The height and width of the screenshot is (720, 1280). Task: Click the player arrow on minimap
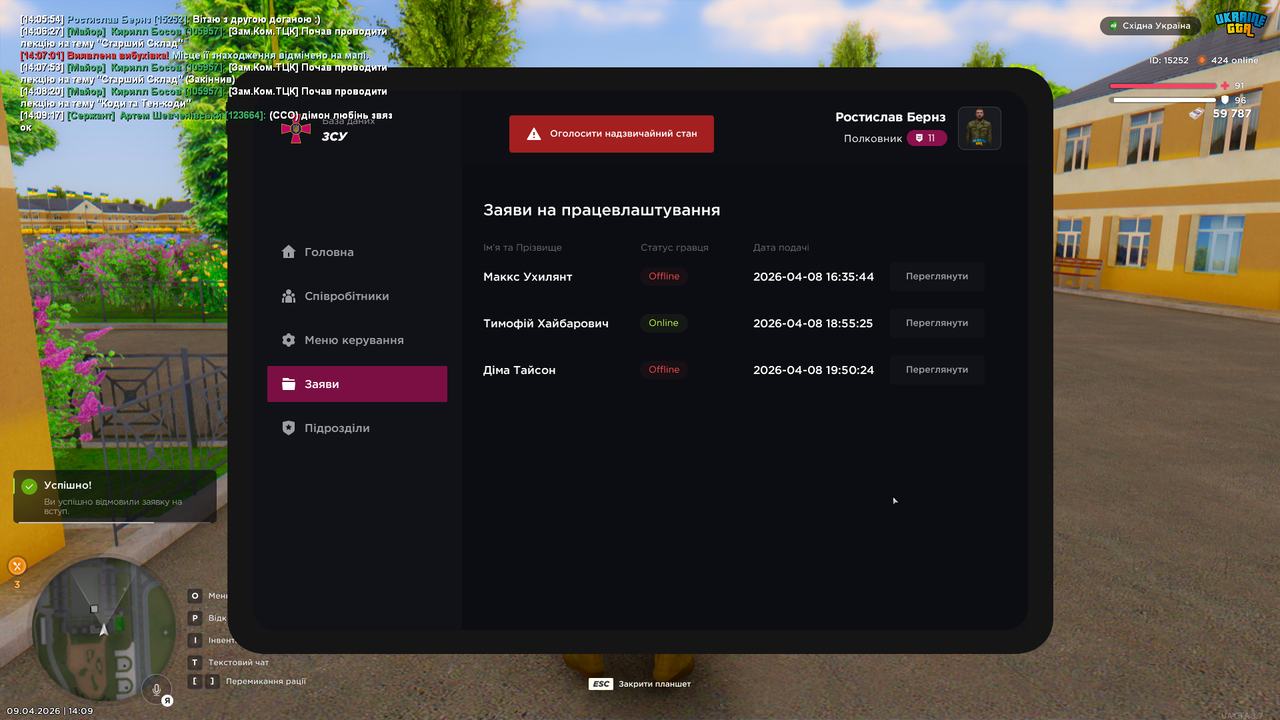point(103,629)
